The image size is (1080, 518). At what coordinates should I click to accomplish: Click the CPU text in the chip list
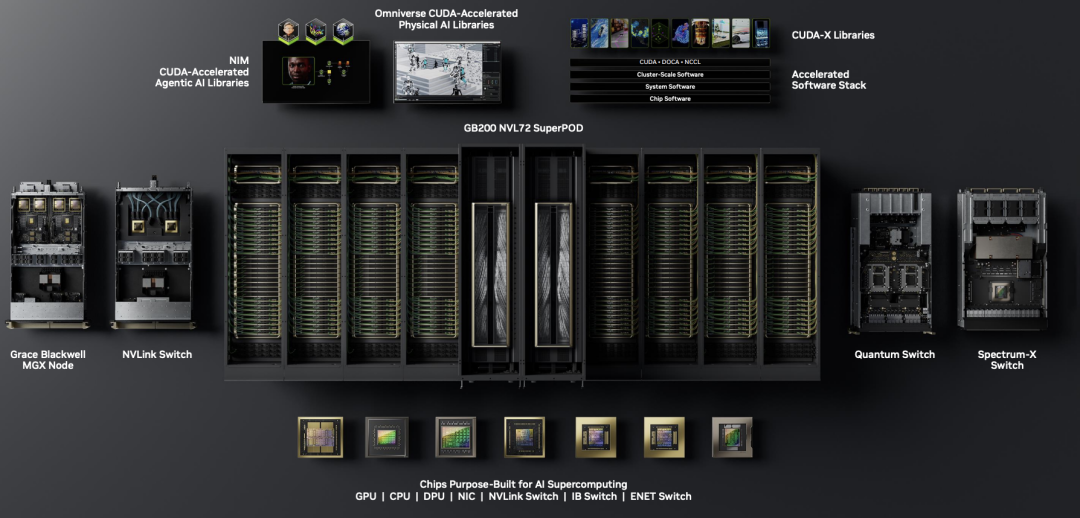point(399,496)
